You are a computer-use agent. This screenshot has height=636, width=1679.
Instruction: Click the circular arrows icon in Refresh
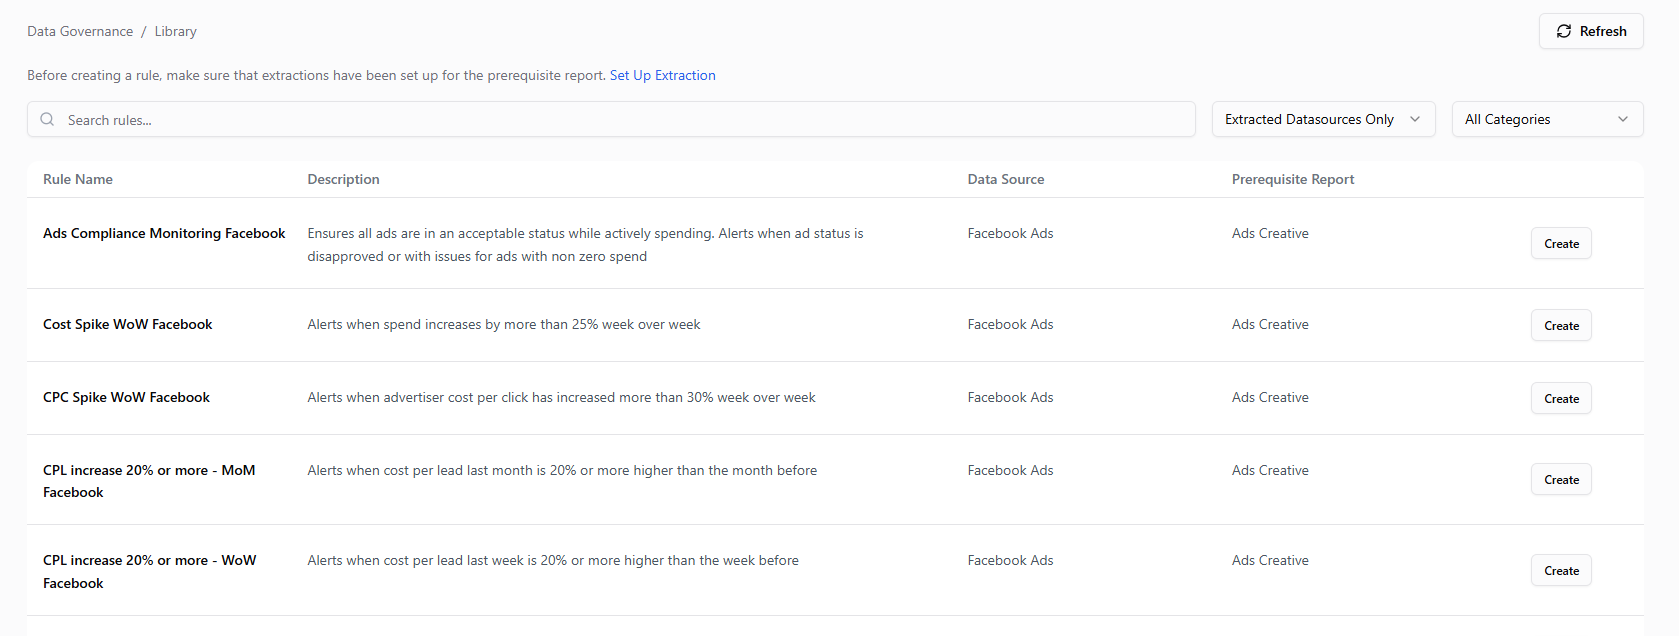tap(1564, 31)
